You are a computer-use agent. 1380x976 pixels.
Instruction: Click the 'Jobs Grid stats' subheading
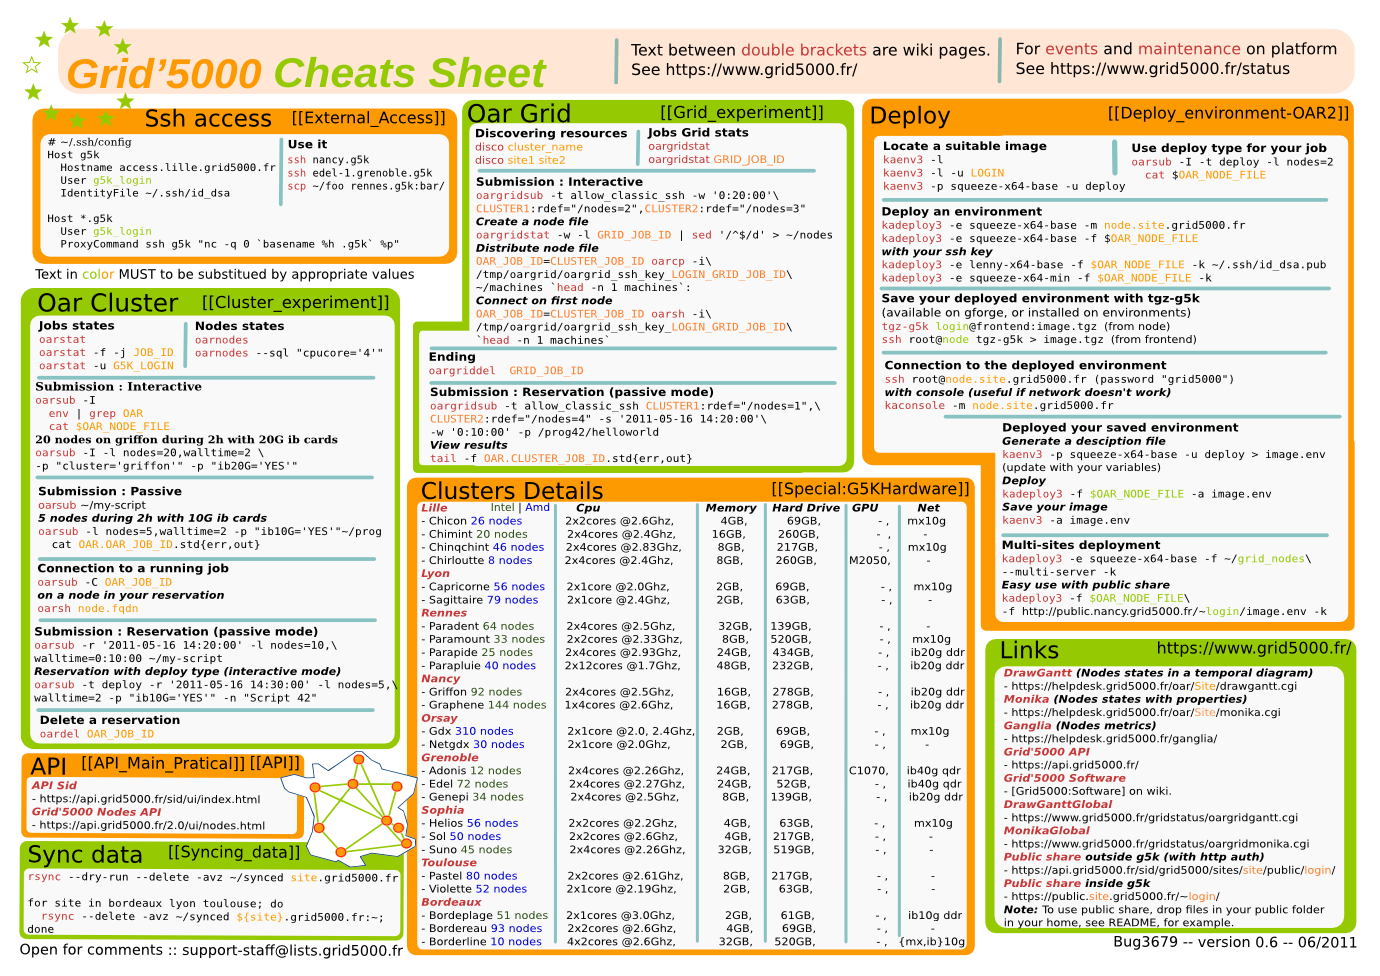[698, 132]
